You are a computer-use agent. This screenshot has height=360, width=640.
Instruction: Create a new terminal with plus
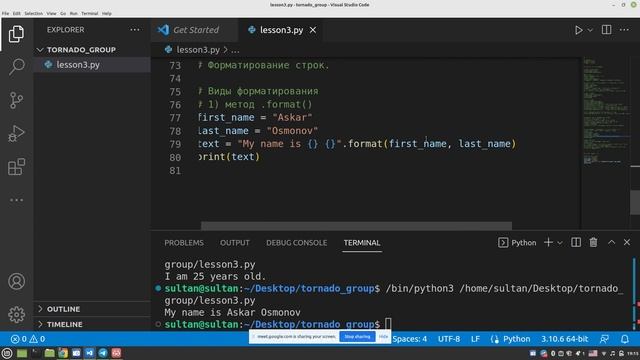tap(548, 242)
